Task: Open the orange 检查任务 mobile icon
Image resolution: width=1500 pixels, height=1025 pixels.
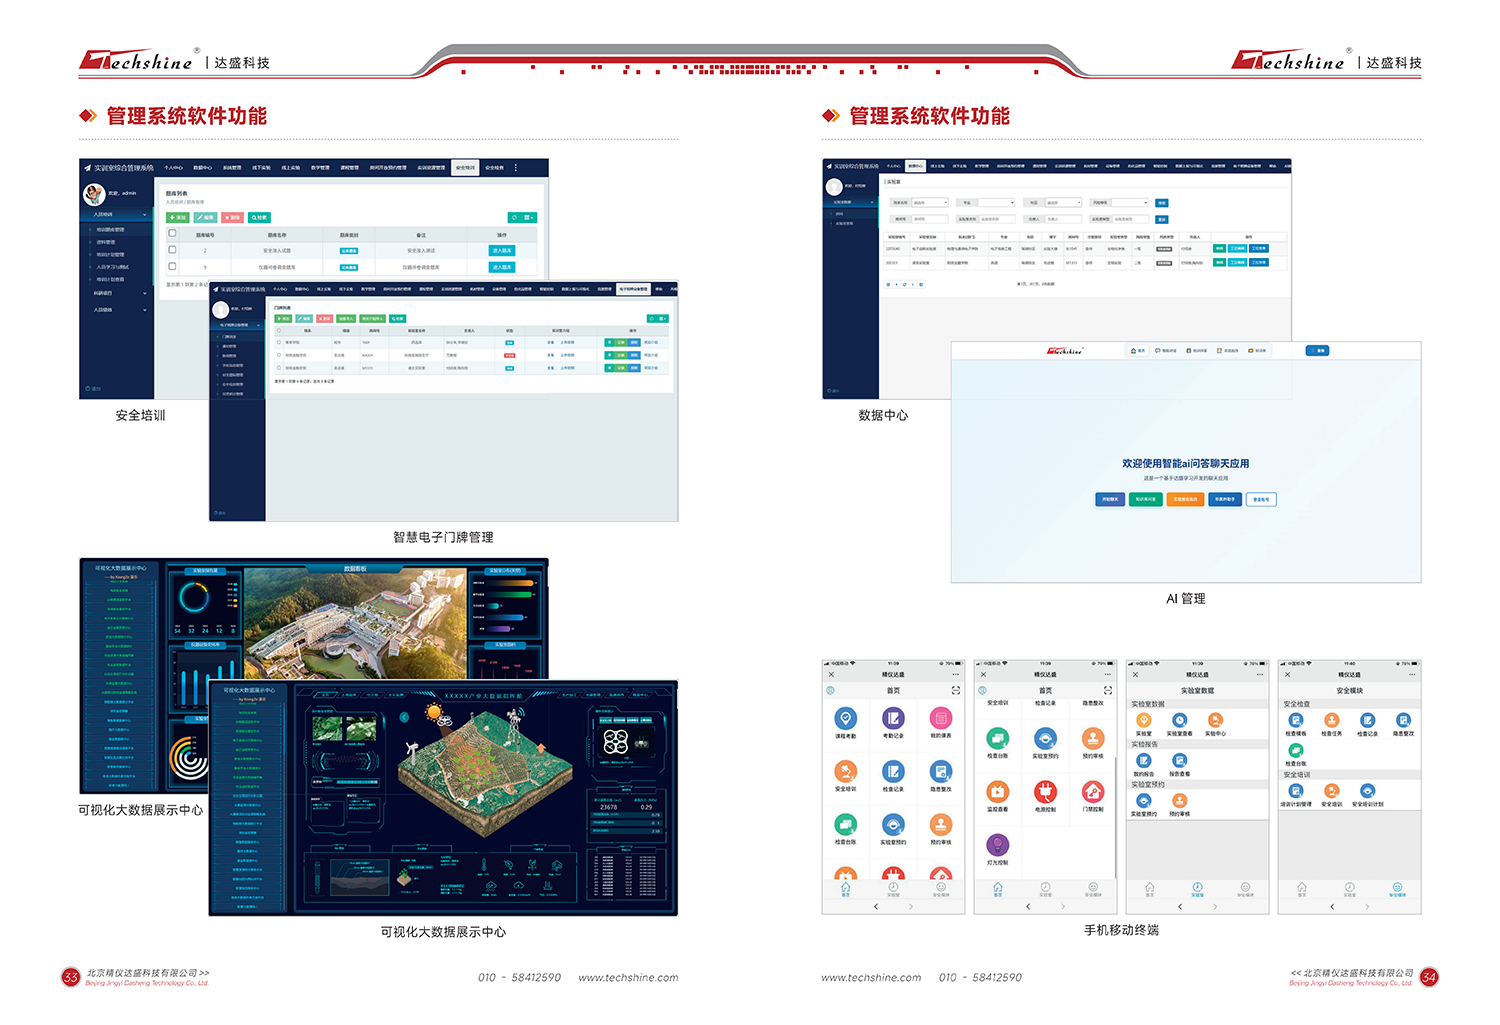Action: (x=1332, y=721)
